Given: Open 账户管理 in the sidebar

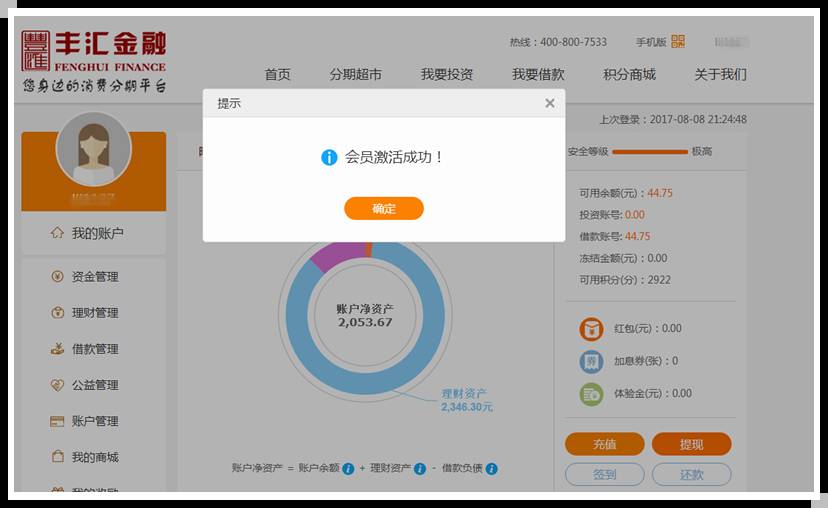Looking at the screenshot, I should 95,421.
